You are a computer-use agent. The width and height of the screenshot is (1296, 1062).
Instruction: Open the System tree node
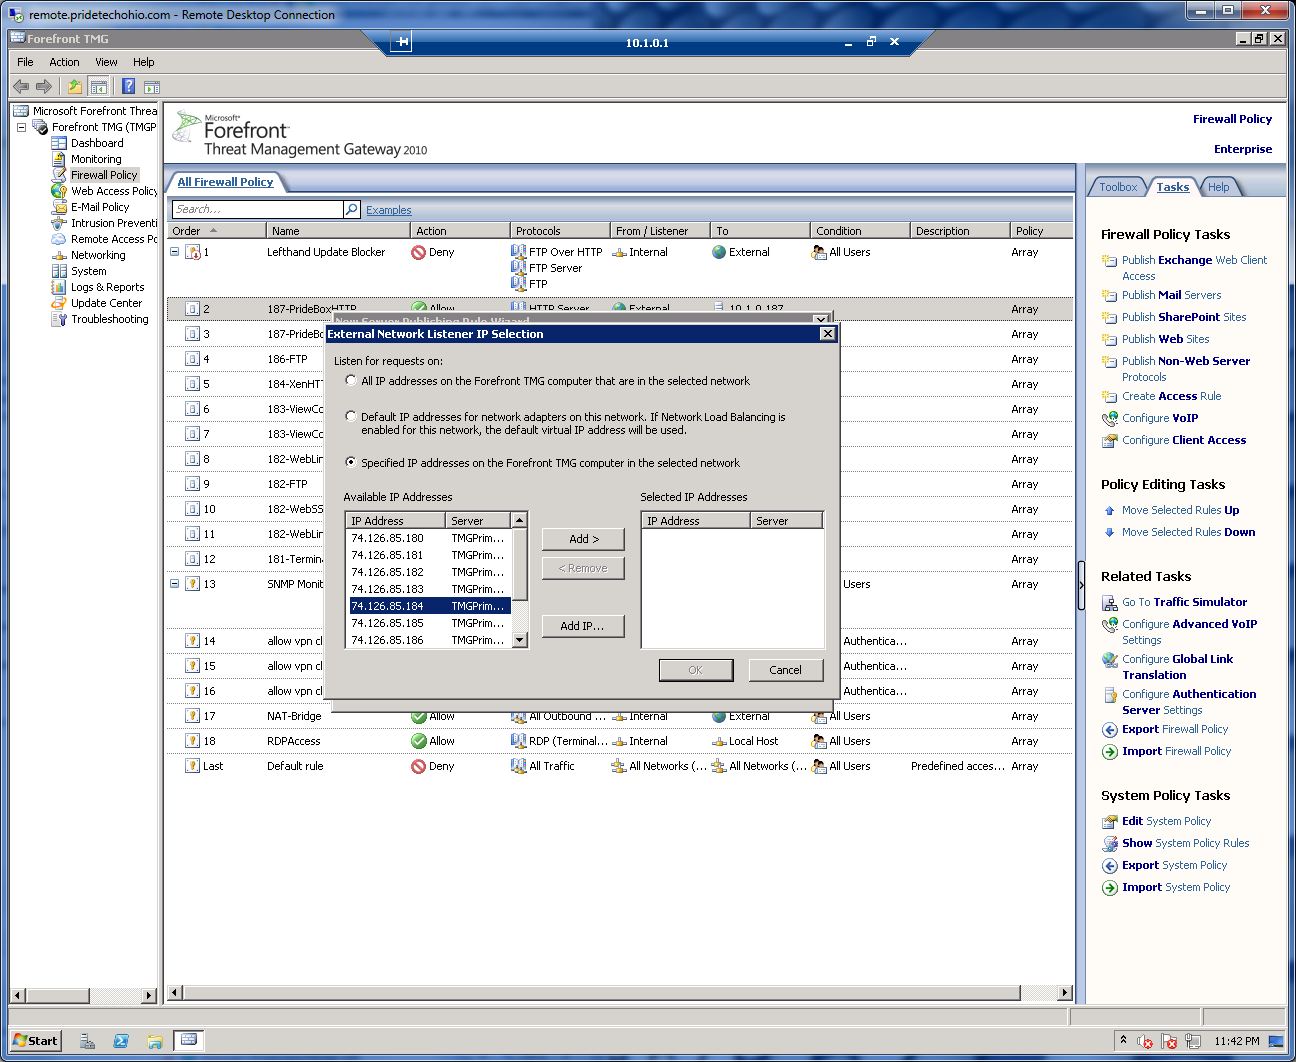[88, 271]
